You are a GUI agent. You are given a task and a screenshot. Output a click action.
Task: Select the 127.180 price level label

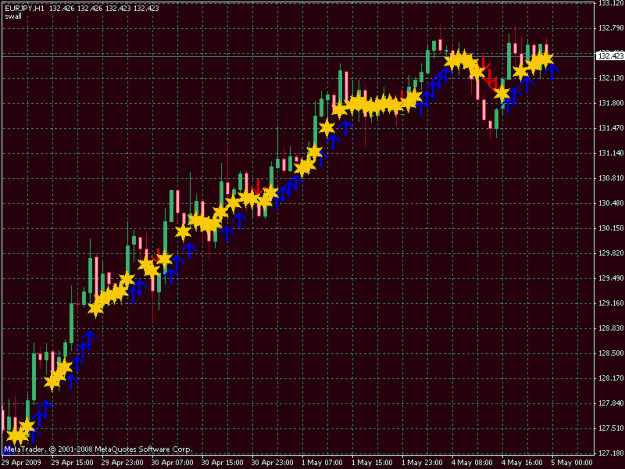pos(611,453)
